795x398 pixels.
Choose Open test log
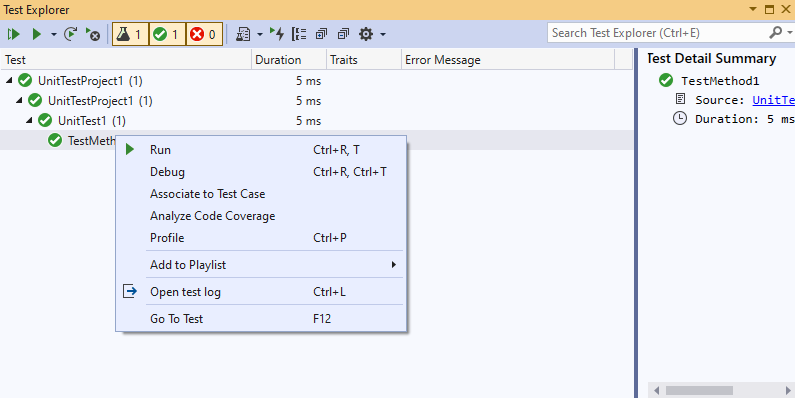tap(261, 292)
